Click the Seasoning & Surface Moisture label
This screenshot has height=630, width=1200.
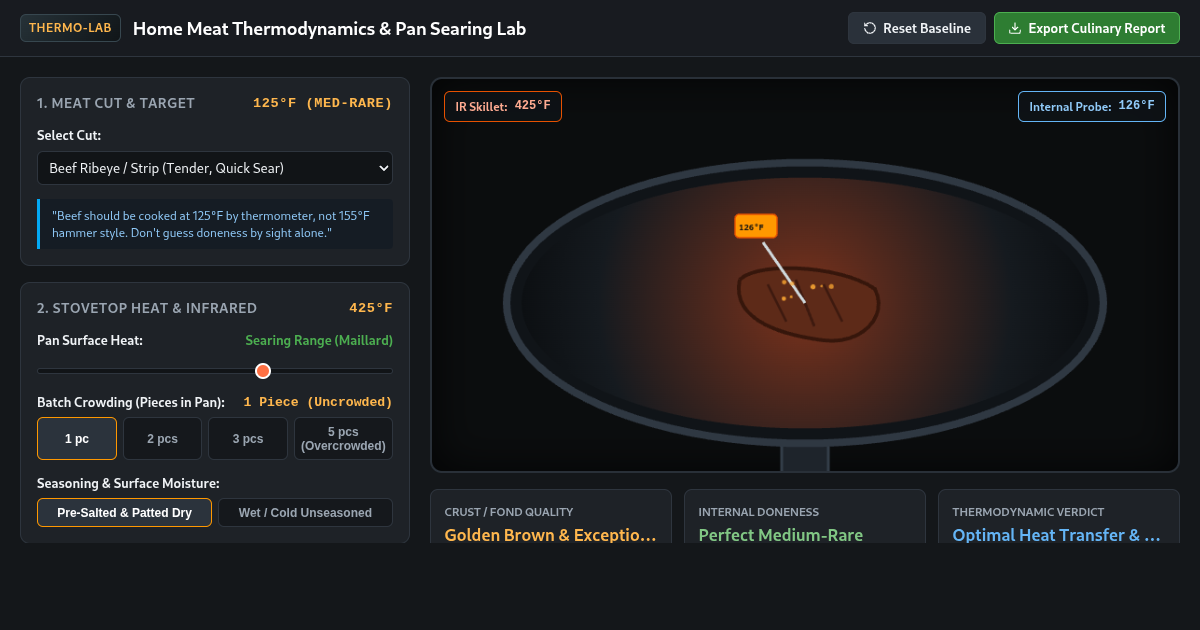128,483
